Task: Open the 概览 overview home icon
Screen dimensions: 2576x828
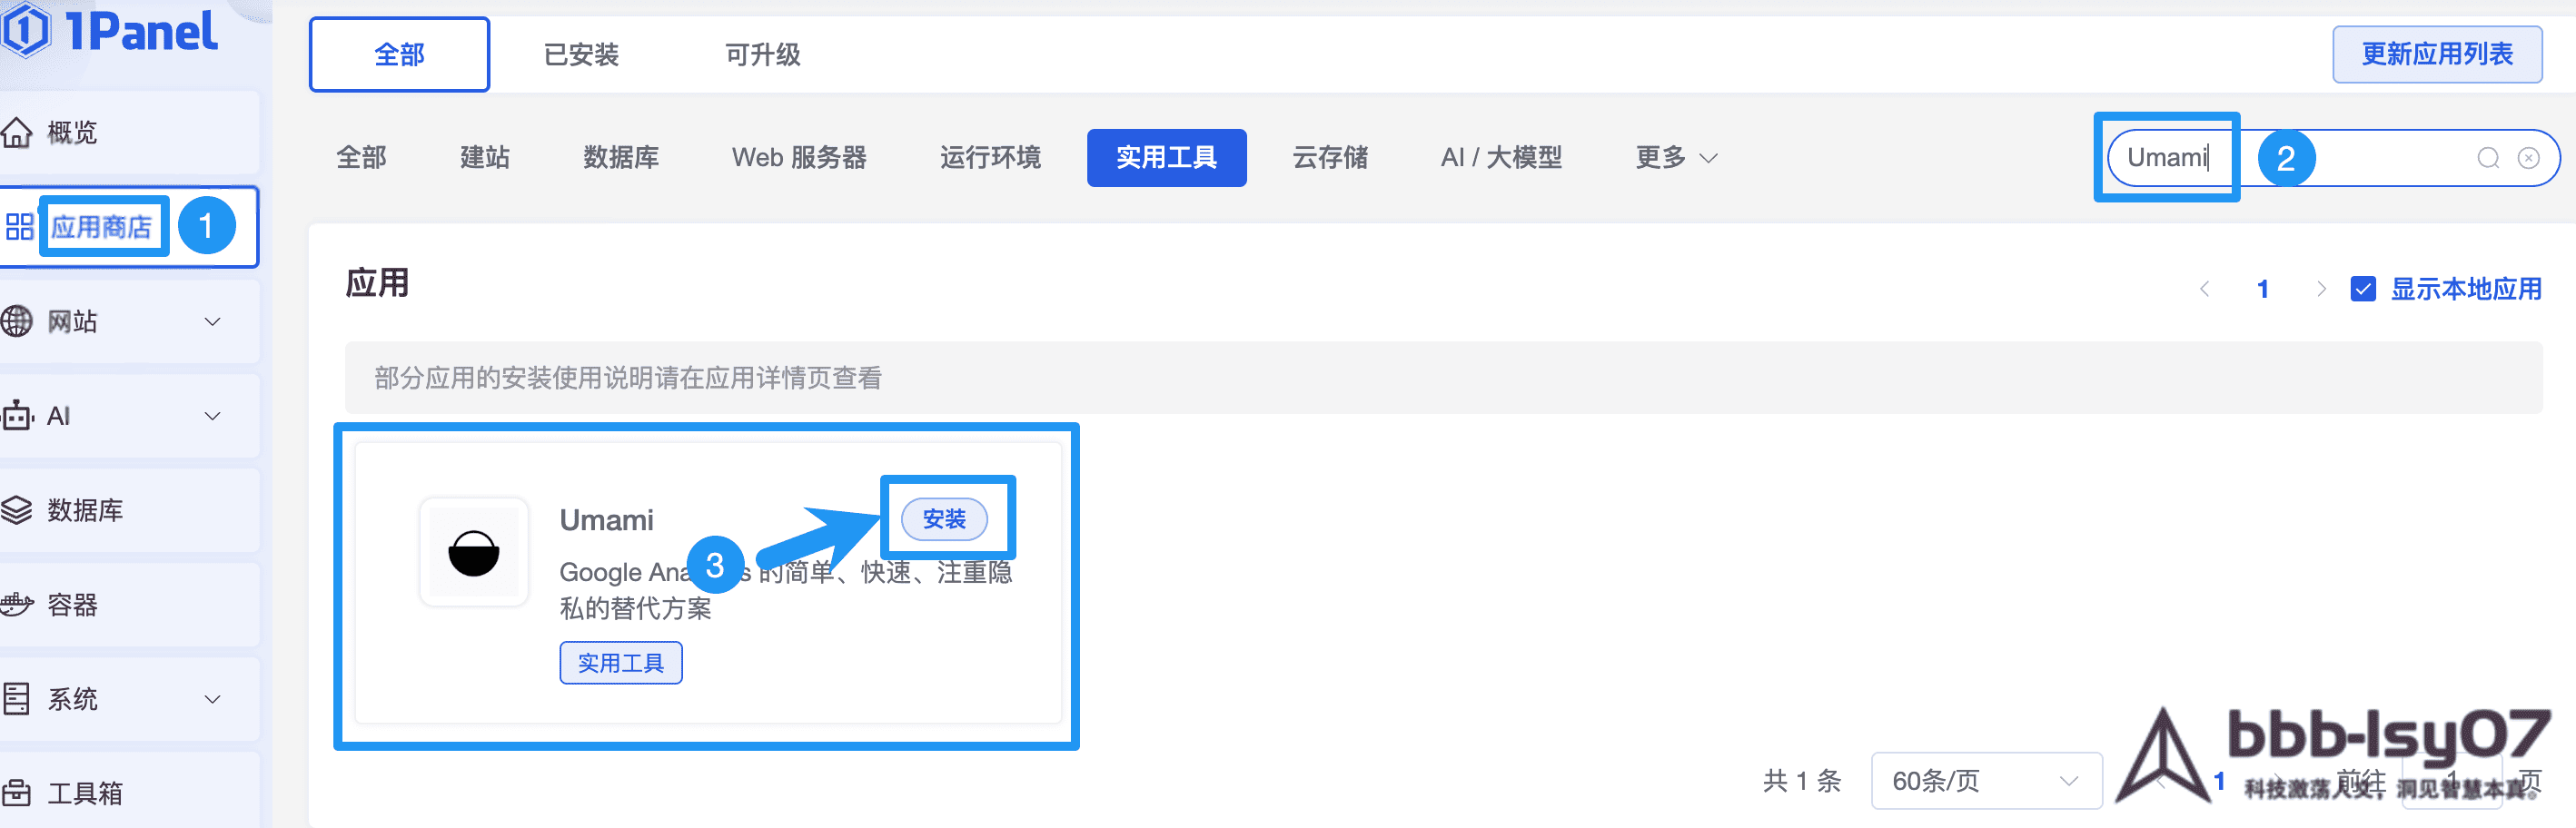Action: pos(17,132)
